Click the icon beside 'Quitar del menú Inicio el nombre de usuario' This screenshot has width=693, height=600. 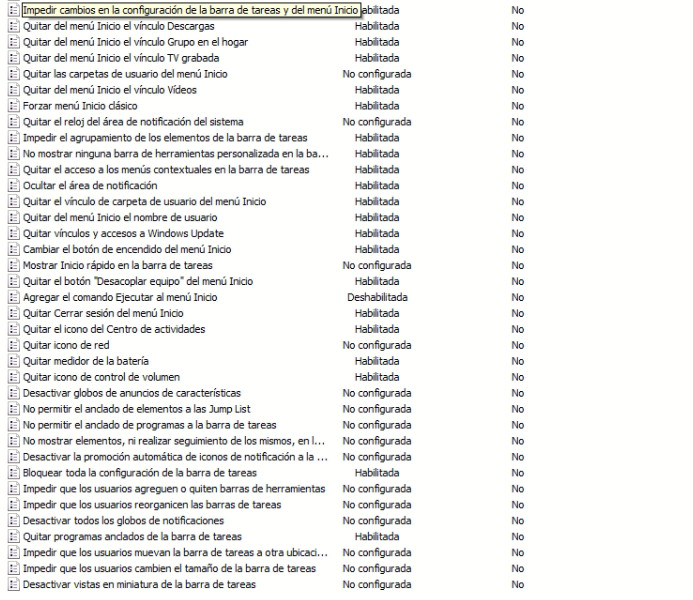point(14,217)
